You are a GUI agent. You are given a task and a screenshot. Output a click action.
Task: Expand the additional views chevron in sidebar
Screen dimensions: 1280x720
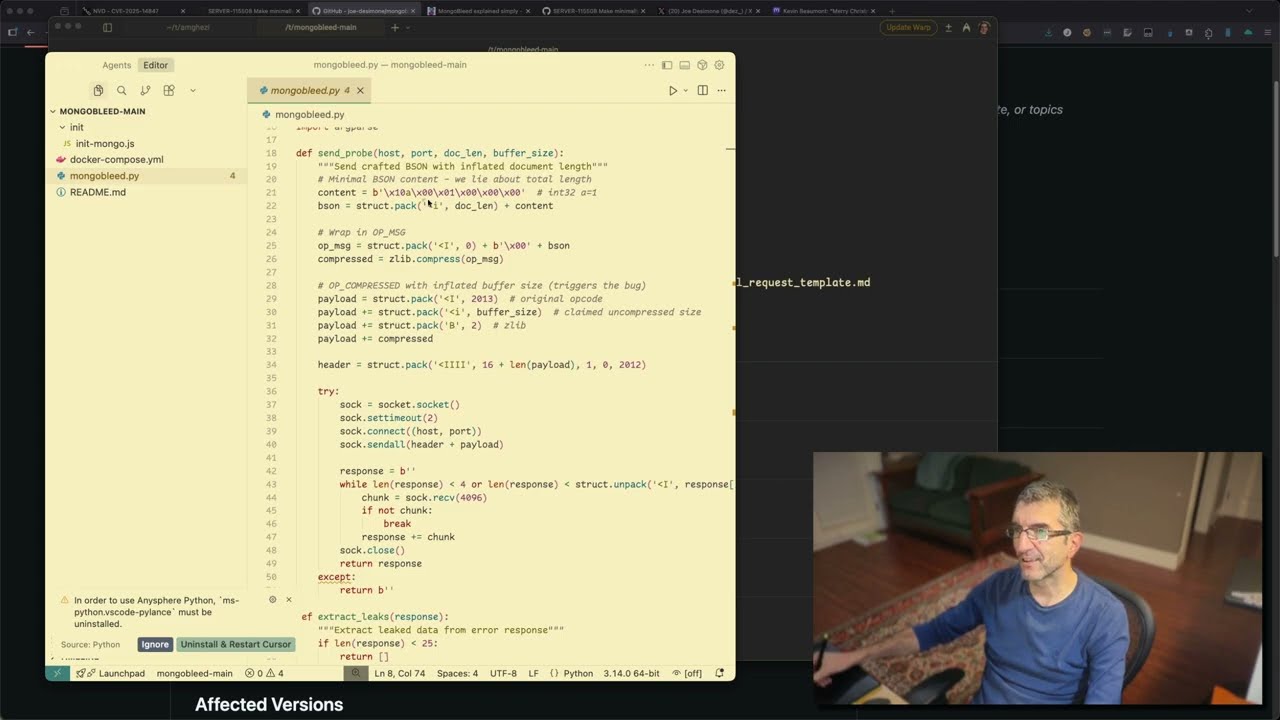[193, 90]
